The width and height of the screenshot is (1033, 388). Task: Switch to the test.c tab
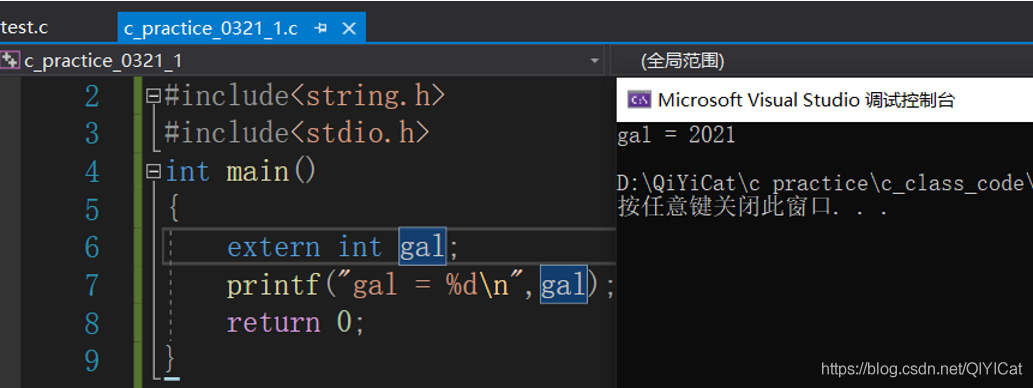24,28
